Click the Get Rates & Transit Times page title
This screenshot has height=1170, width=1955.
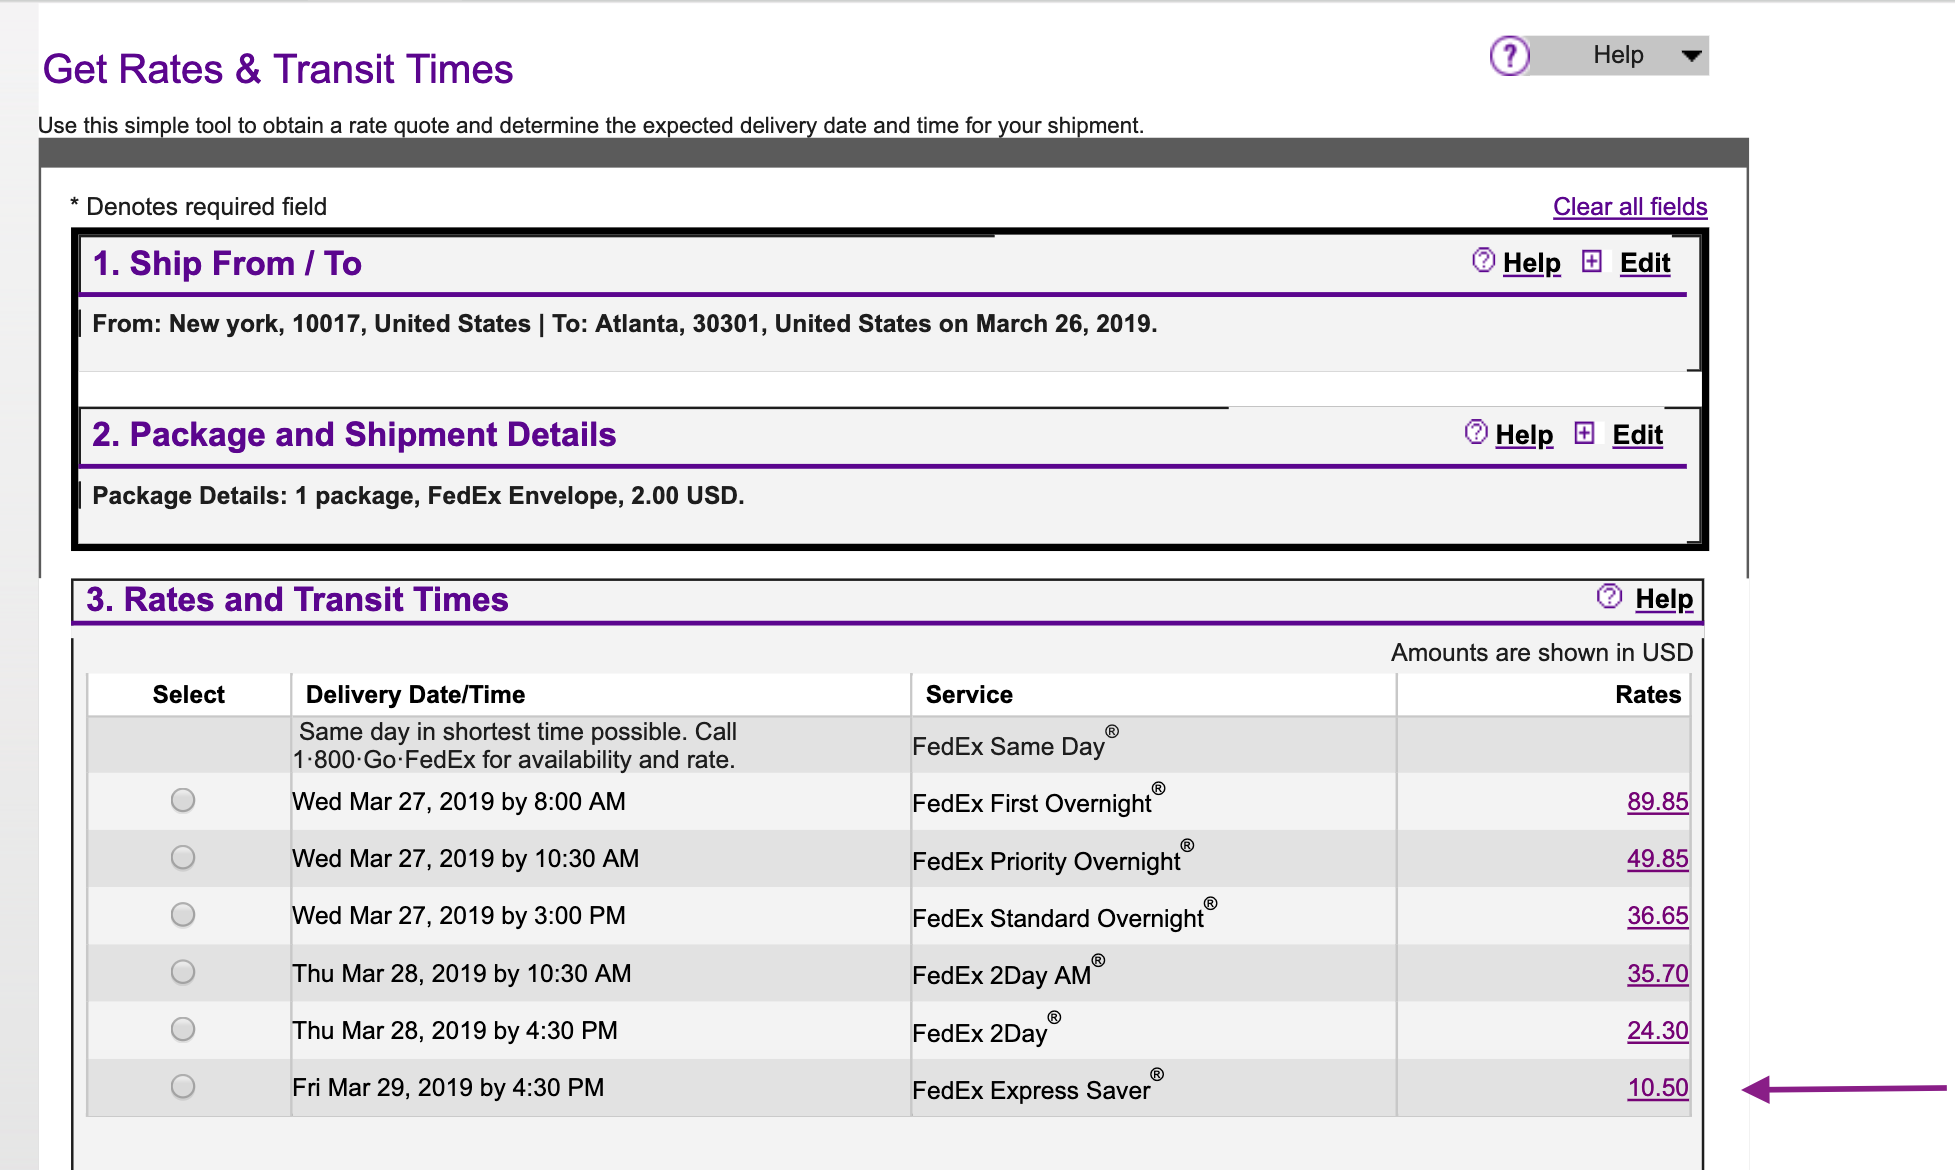pos(278,70)
